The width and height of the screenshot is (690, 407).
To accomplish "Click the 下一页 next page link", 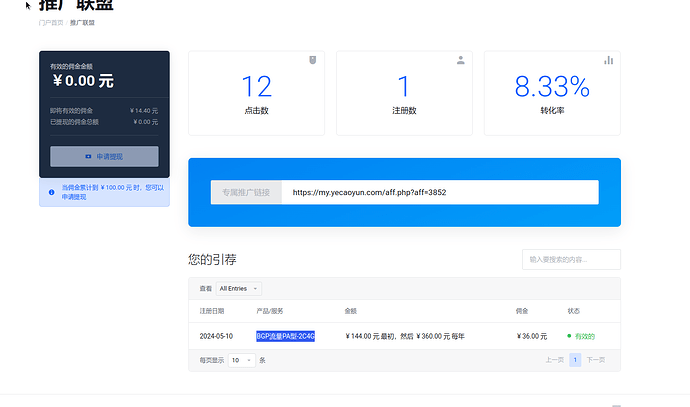I will pos(595,360).
